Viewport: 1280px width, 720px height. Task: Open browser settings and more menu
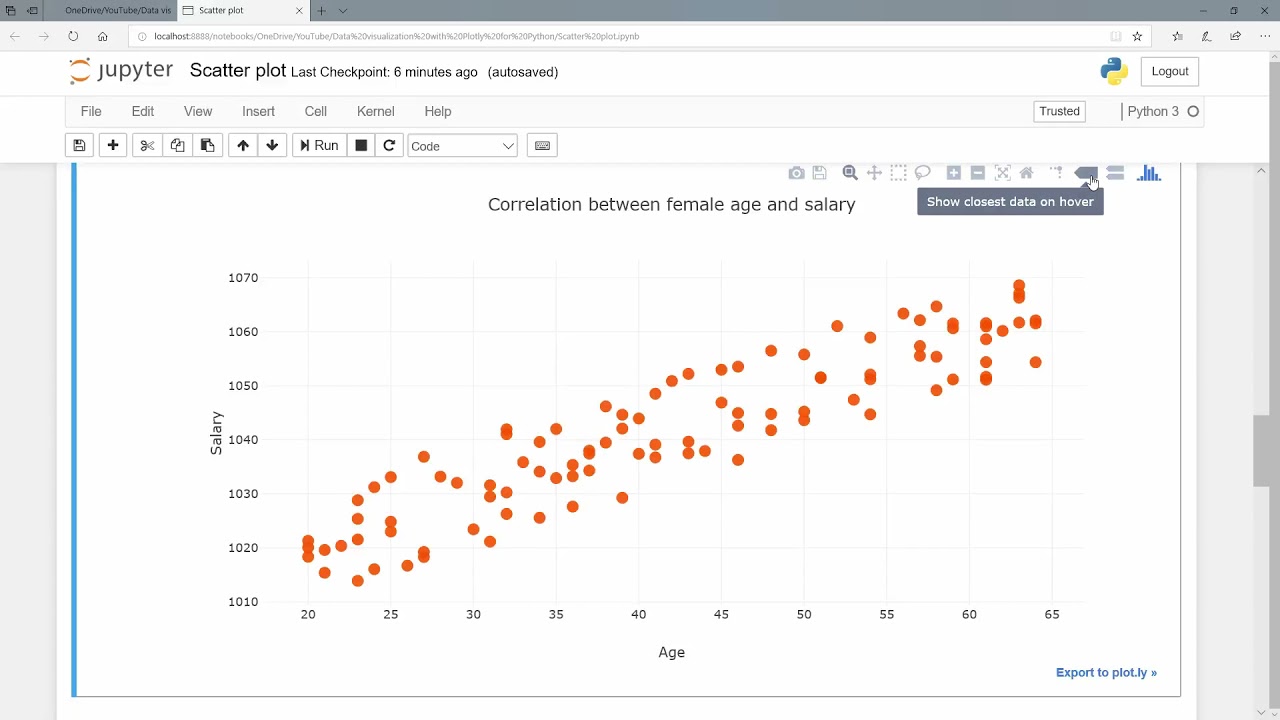point(1265,36)
